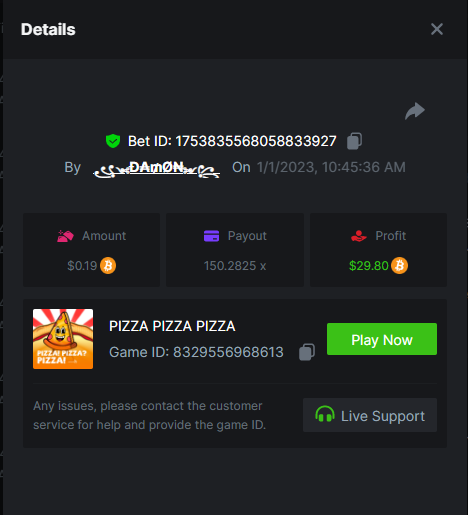The image size is (468, 515).
Task: Select the Bet ID number text
Action: pos(256,141)
